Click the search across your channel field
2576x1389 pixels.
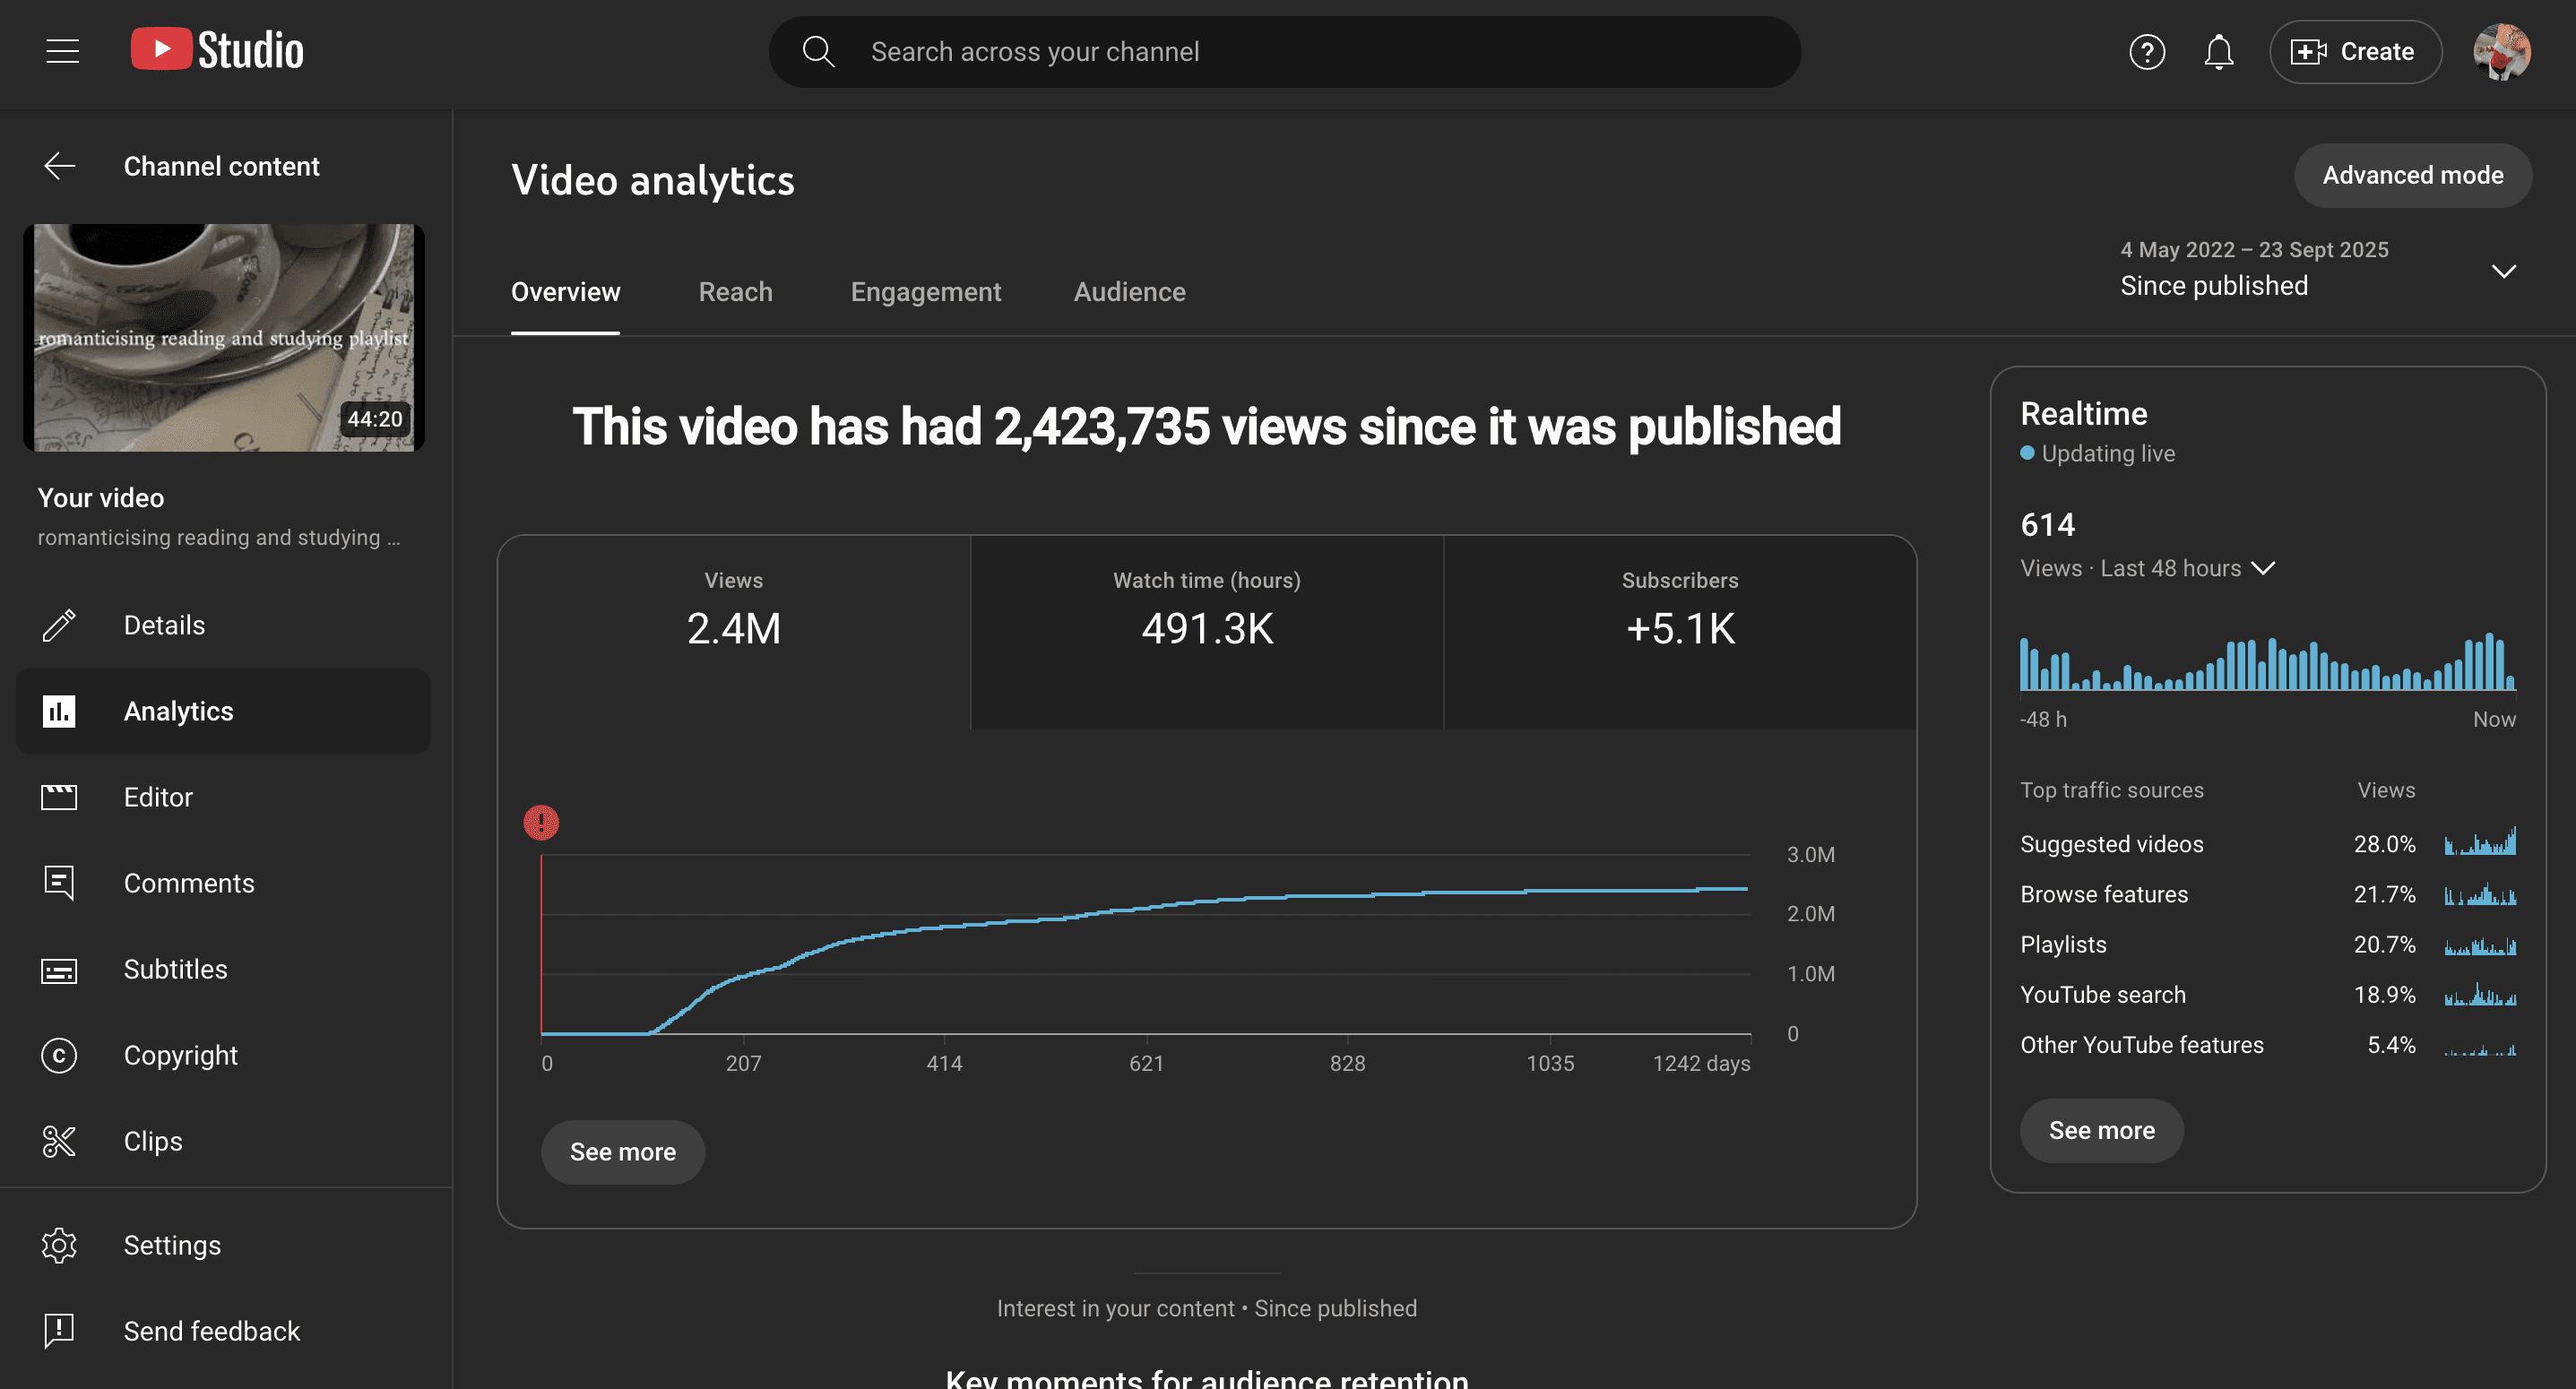1284,52
